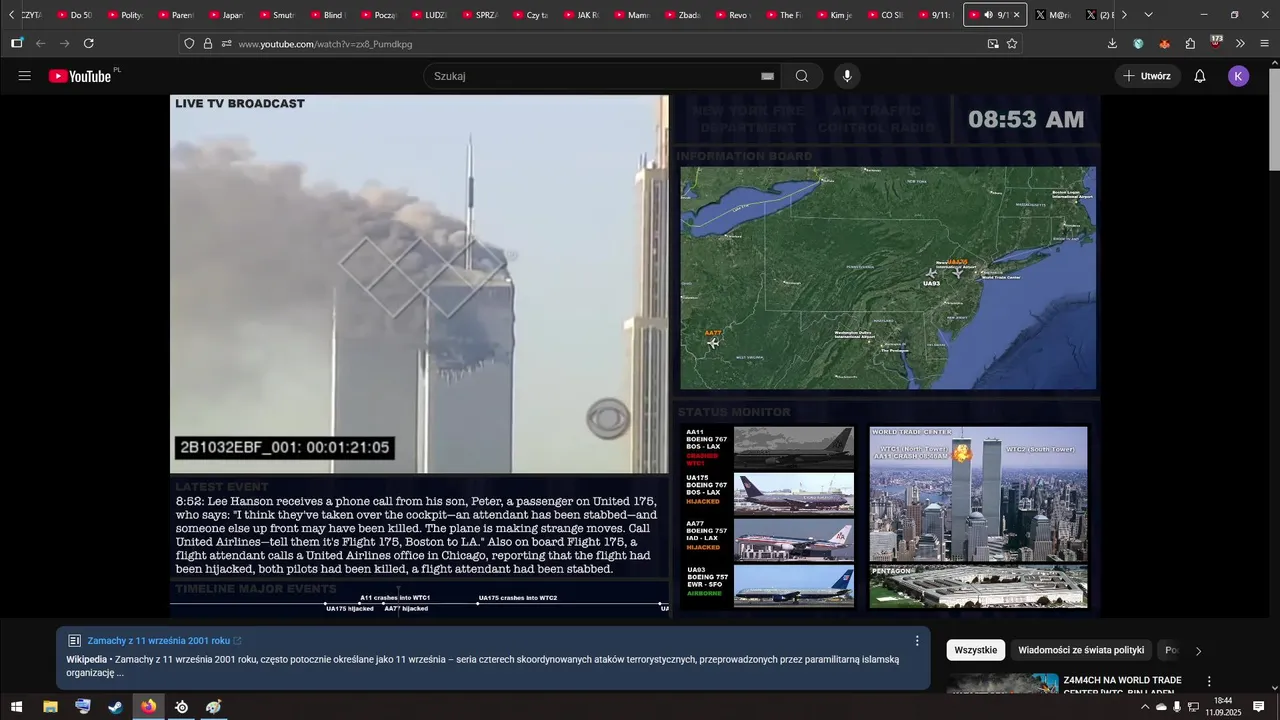Image resolution: width=1280 pixels, height=720 pixels.
Task: Reload the current page
Action: point(89,44)
